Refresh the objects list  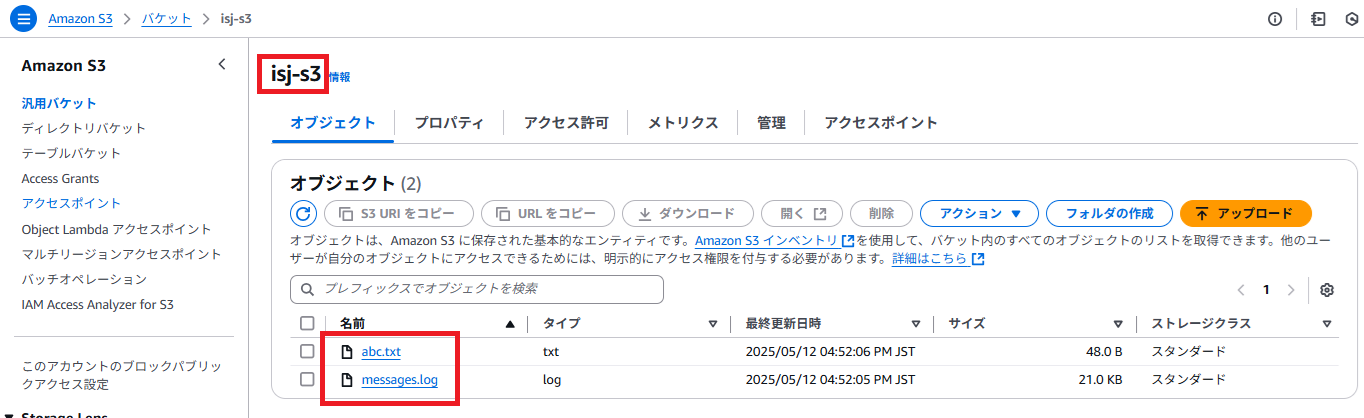coord(303,213)
